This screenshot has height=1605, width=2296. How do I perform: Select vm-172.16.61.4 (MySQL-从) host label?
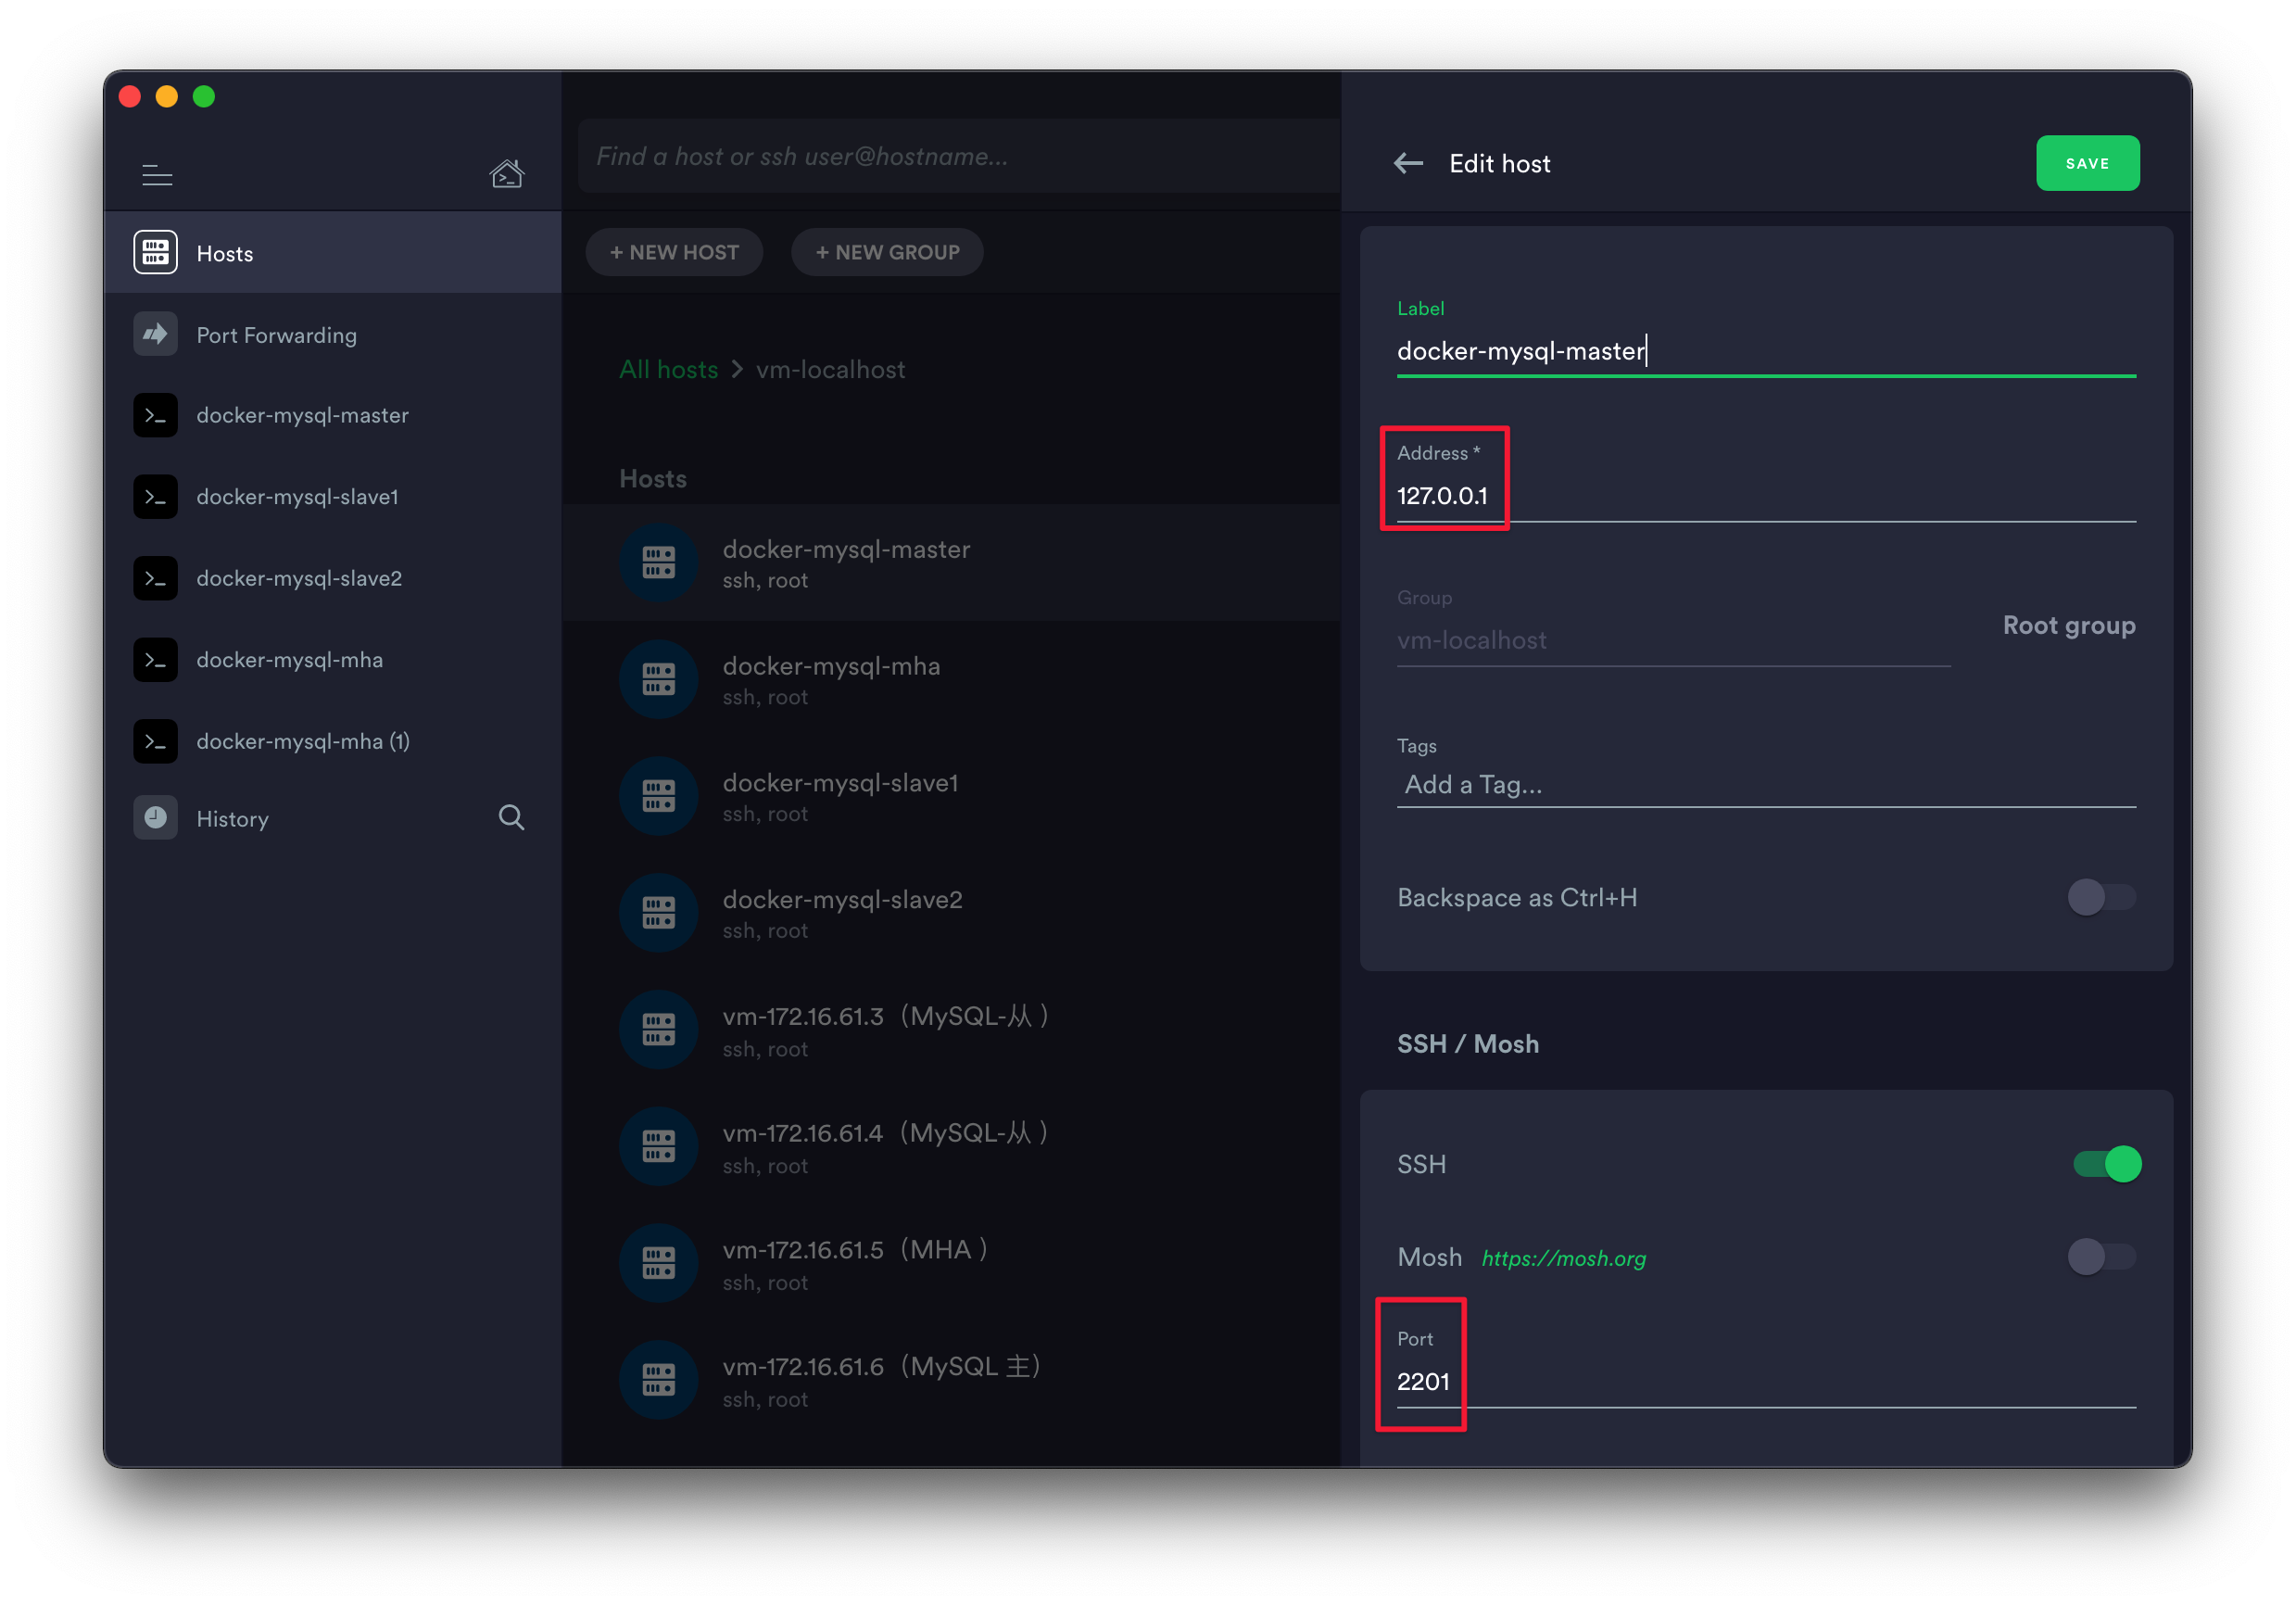click(886, 1134)
